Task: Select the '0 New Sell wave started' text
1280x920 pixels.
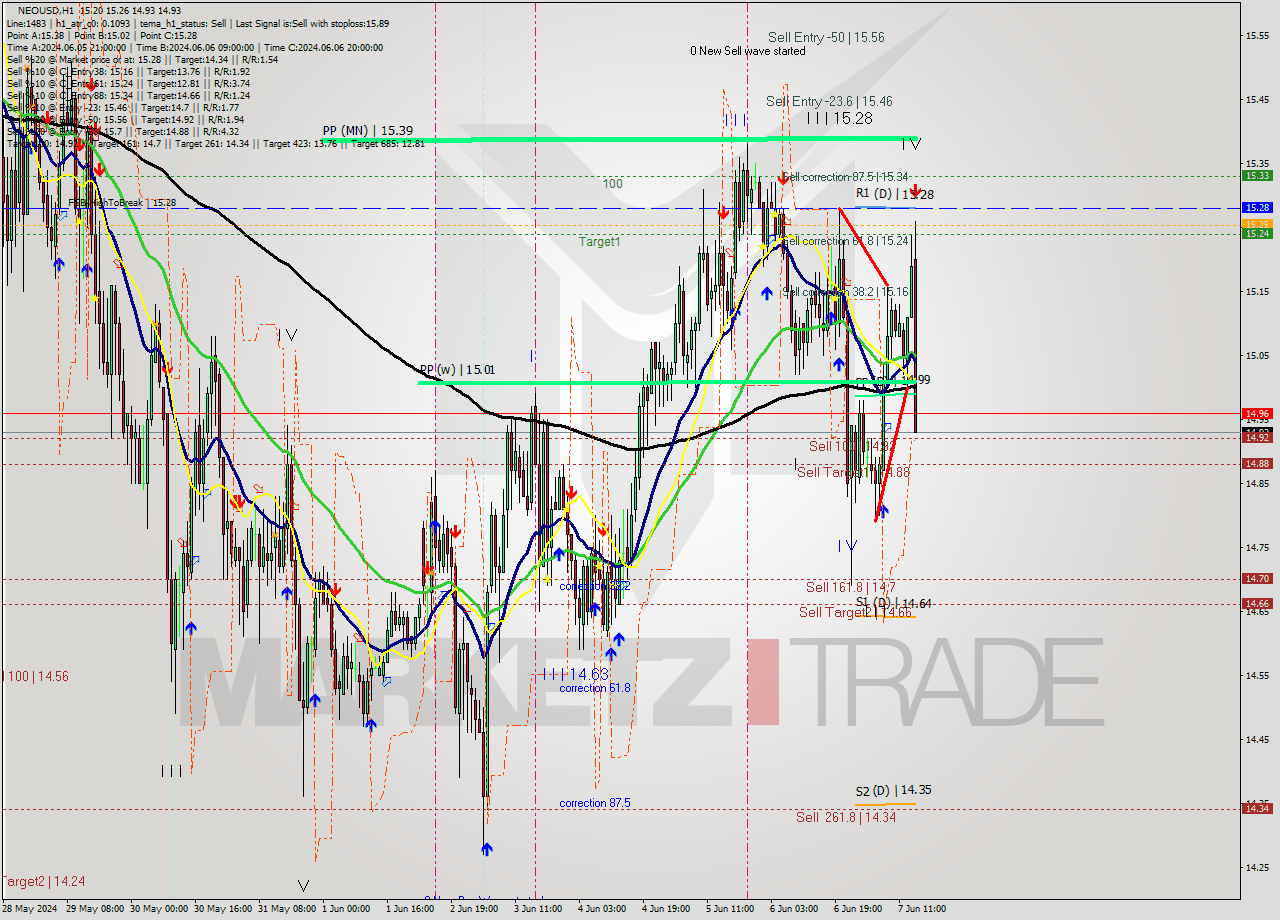Action: pyautogui.click(x=747, y=51)
